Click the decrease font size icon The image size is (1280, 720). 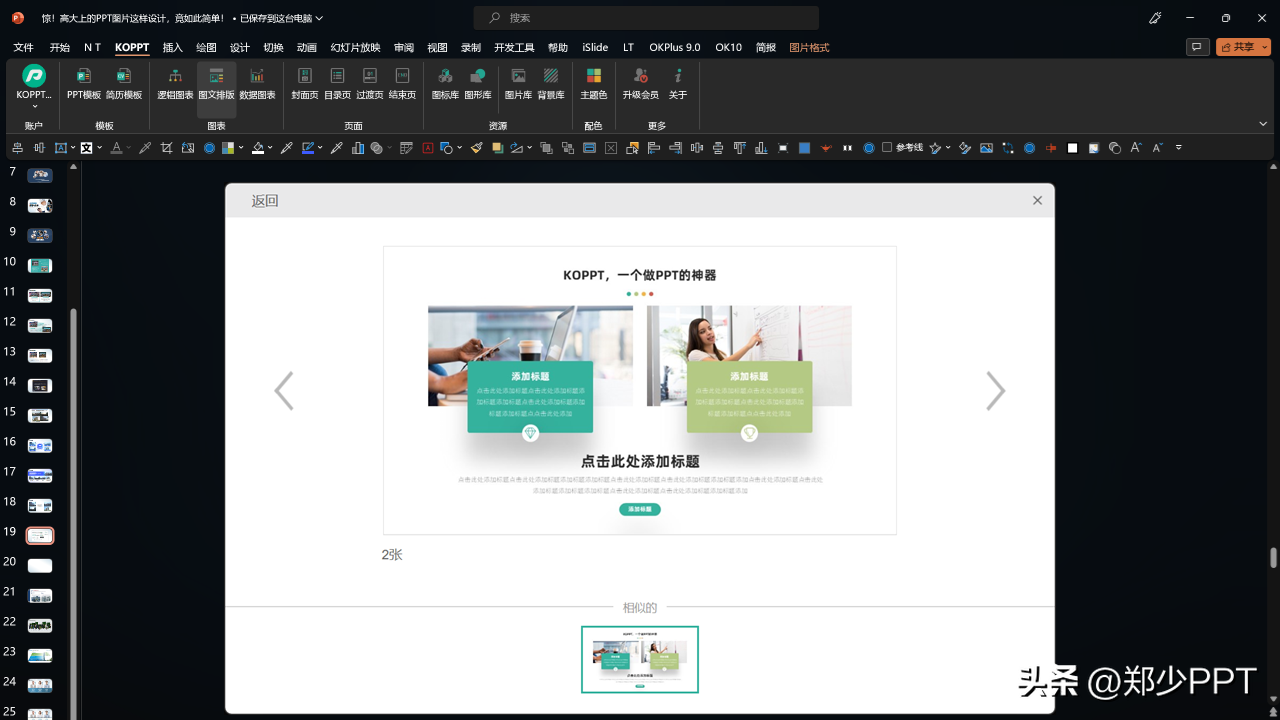pyautogui.click(x=1158, y=148)
